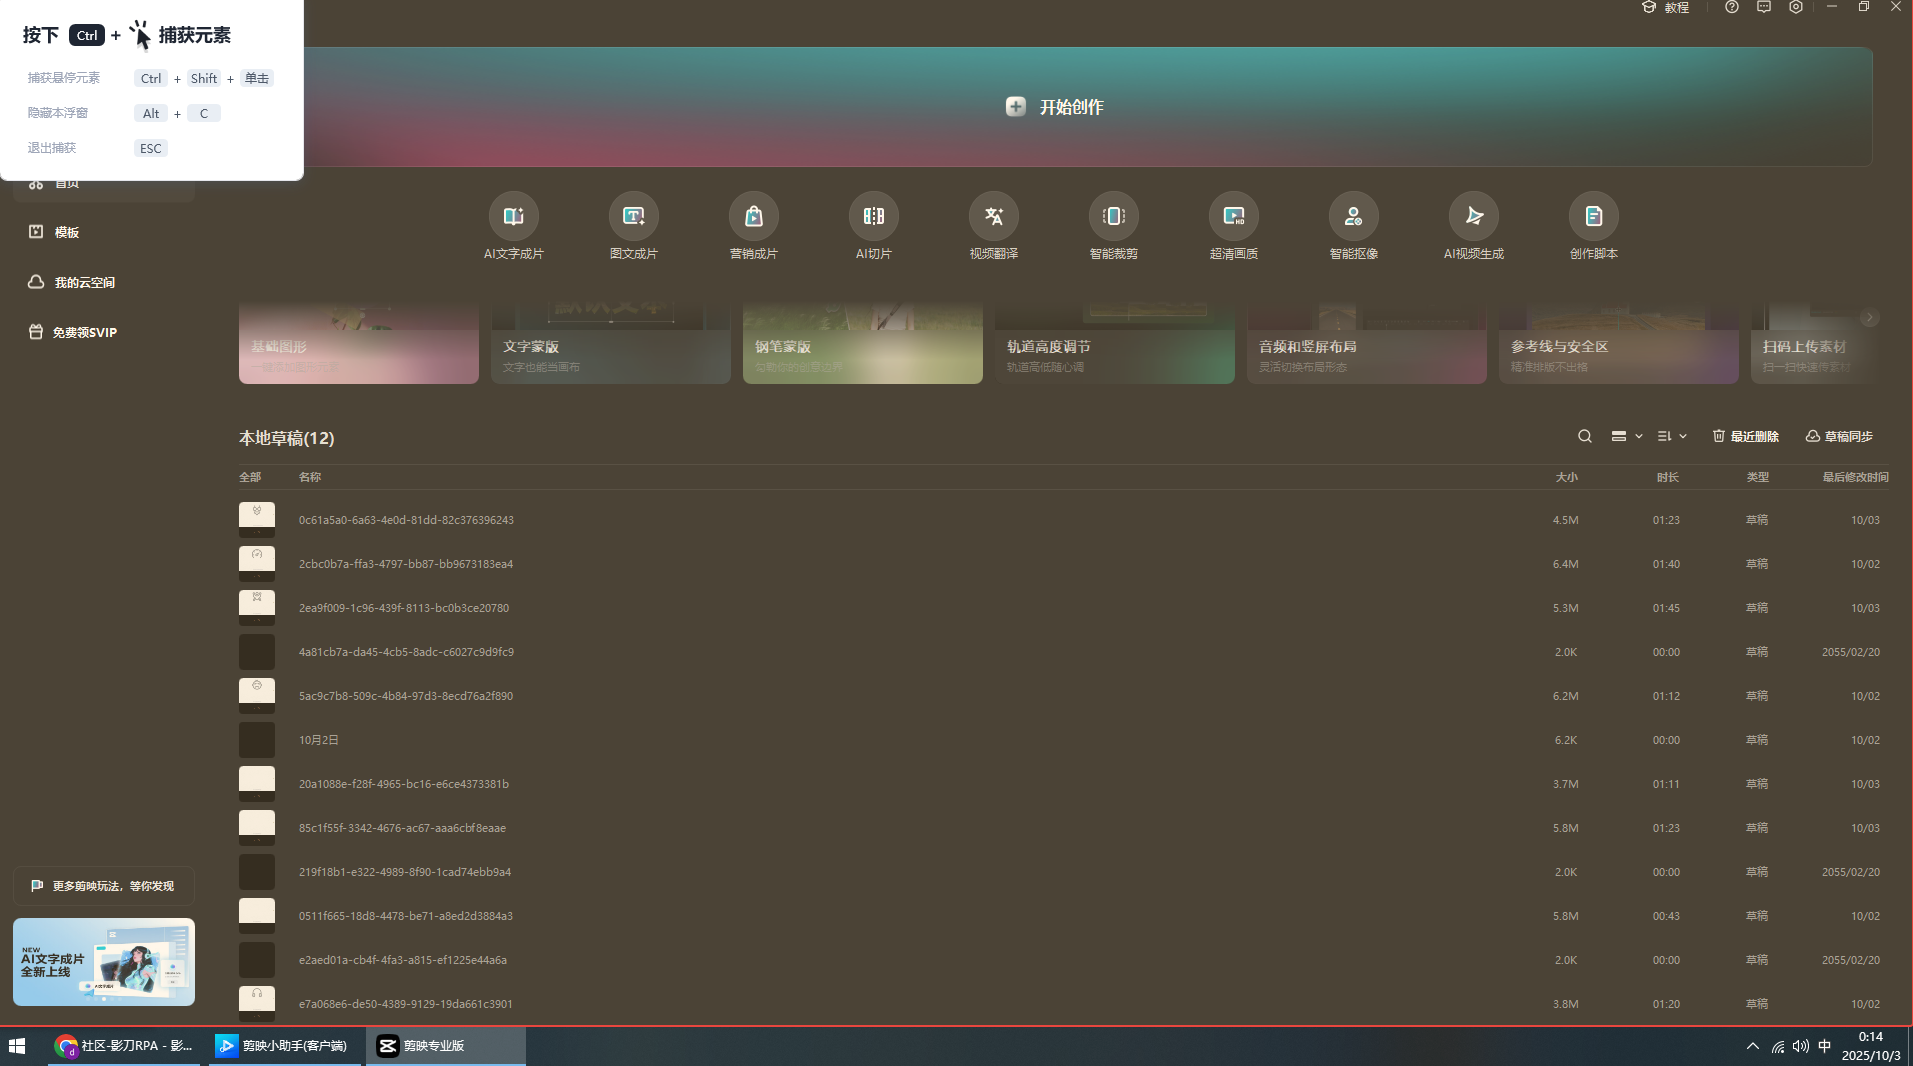
Task: Open the help question-mark icon in title bar
Action: 1732,7
